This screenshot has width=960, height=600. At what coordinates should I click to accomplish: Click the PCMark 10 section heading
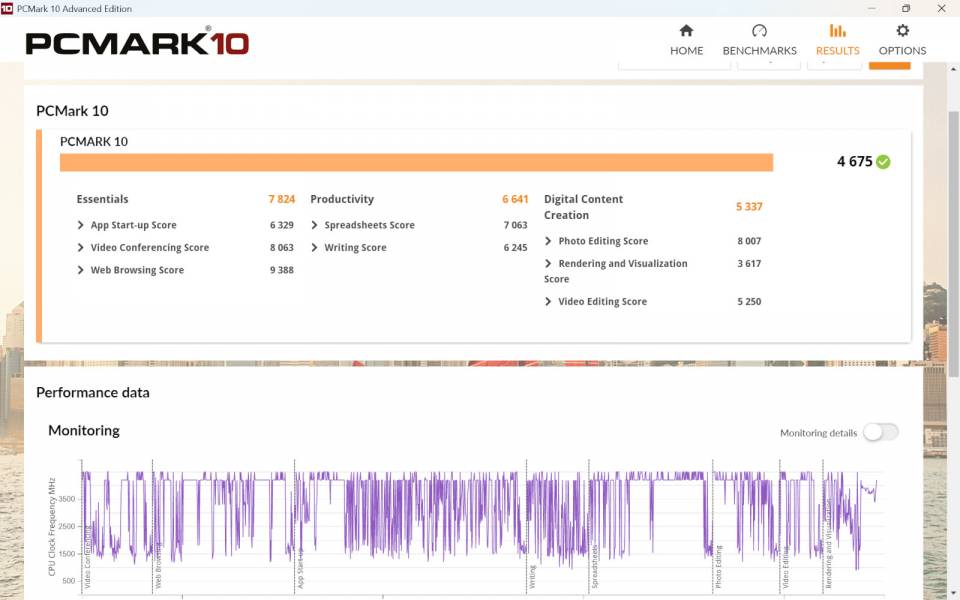72,111
